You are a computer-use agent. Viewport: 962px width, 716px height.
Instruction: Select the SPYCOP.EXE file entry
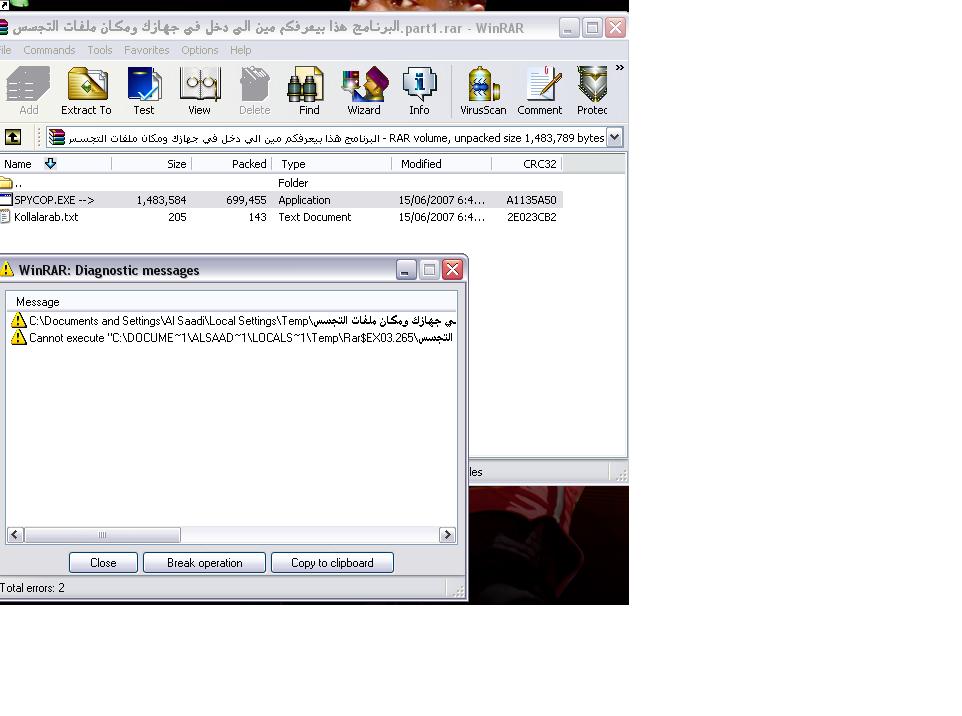(x=54, y=200)
